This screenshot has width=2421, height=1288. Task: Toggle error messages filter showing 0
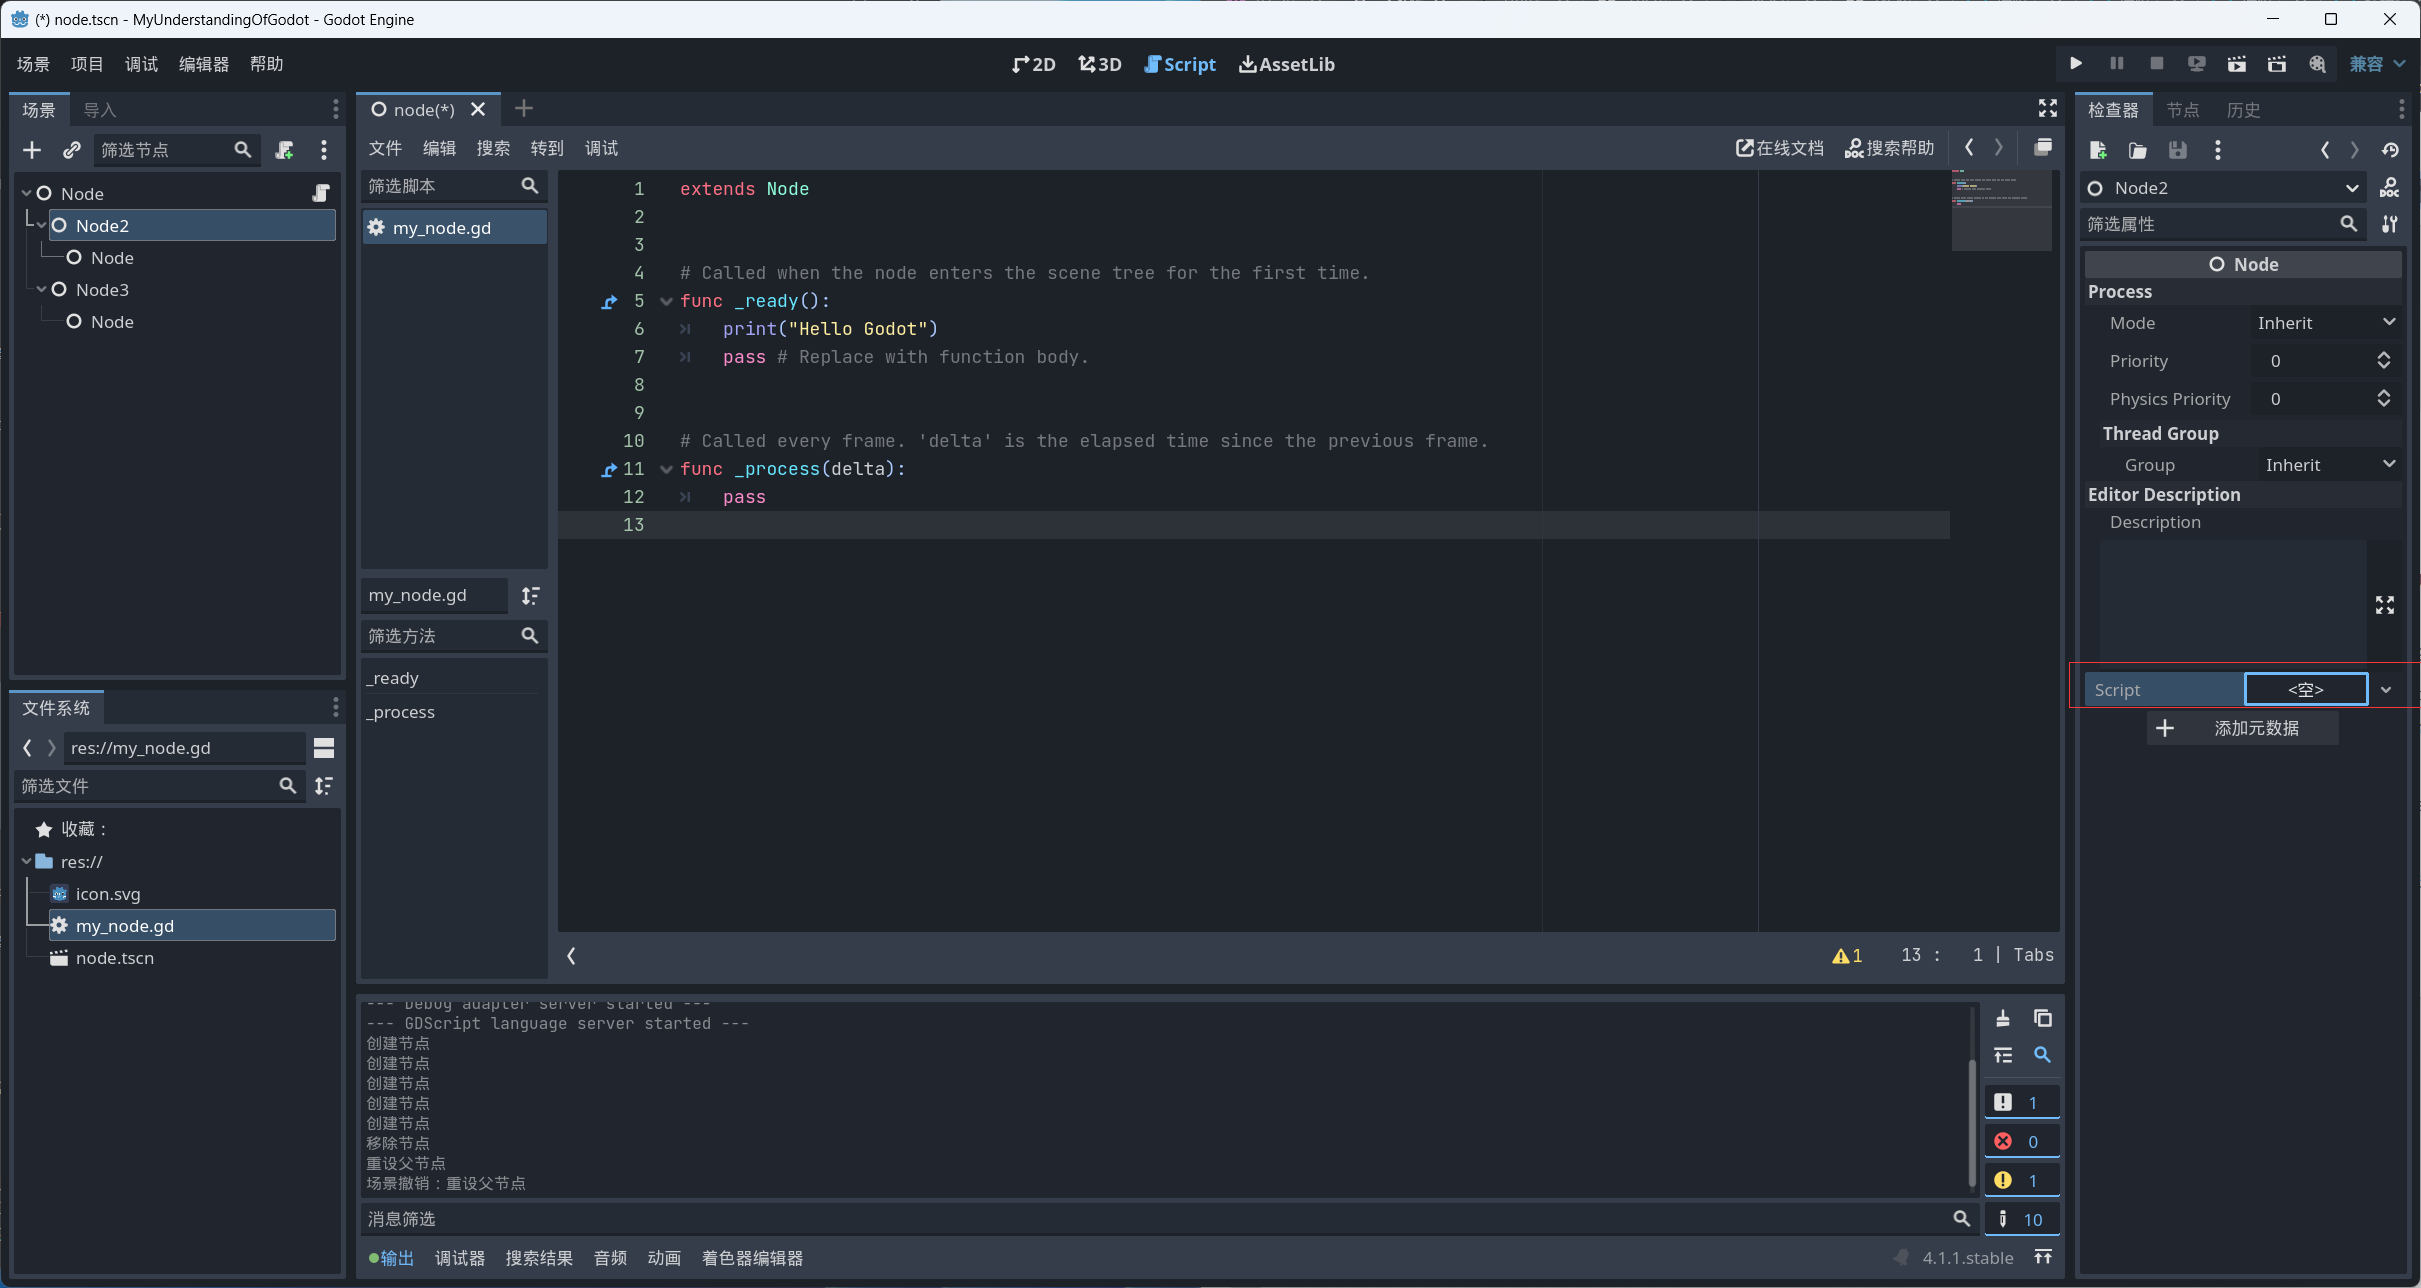click(2022, 1141)
